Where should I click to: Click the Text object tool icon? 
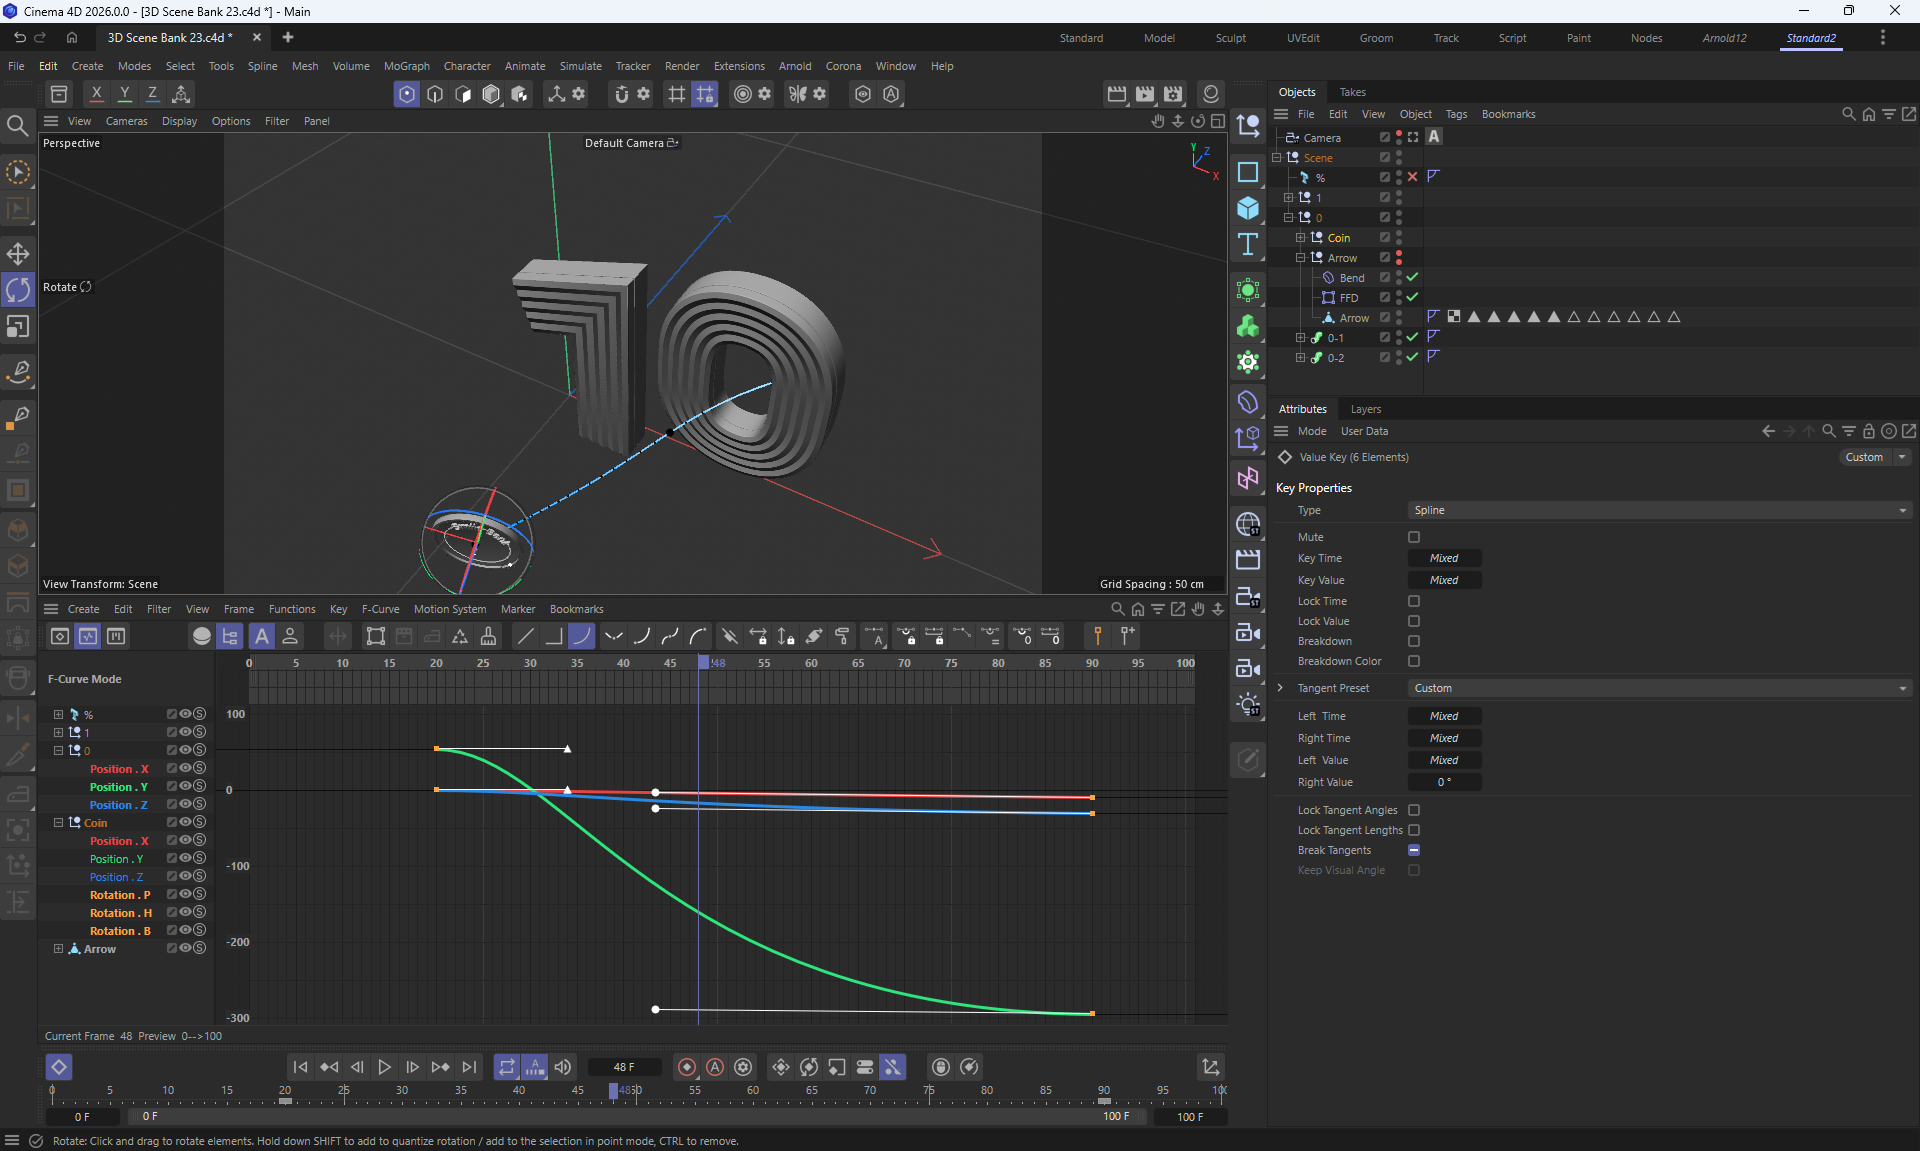(x=1247, y=245)
